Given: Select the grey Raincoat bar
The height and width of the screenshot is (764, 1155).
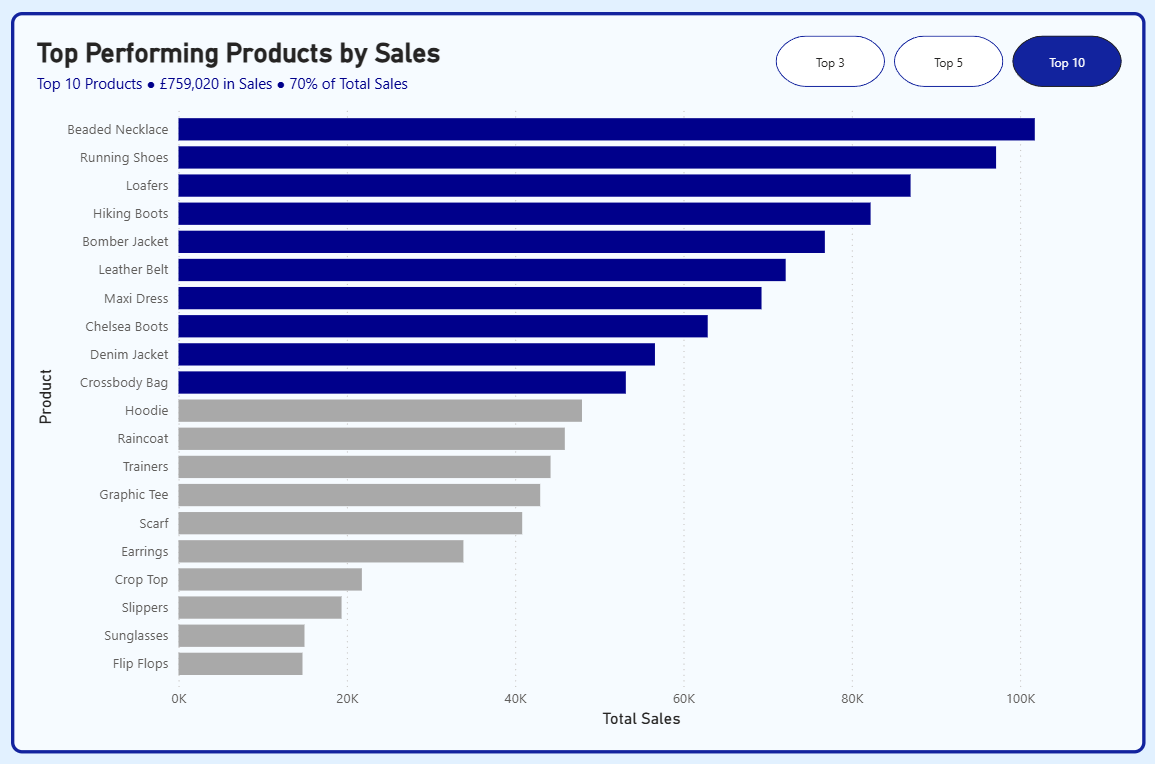Looking at the screenshot, I should (x=371, y=438).
